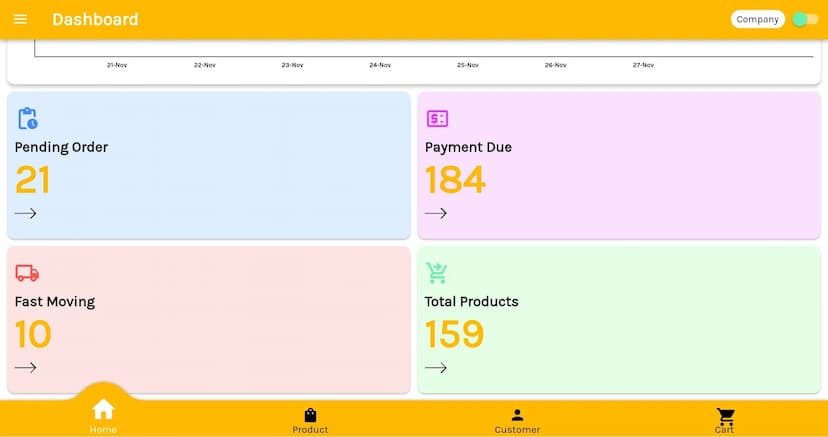The height and width of the screenshot is (437, 828).
Task: Click the Total Products count 159
Action: (455, 334)
